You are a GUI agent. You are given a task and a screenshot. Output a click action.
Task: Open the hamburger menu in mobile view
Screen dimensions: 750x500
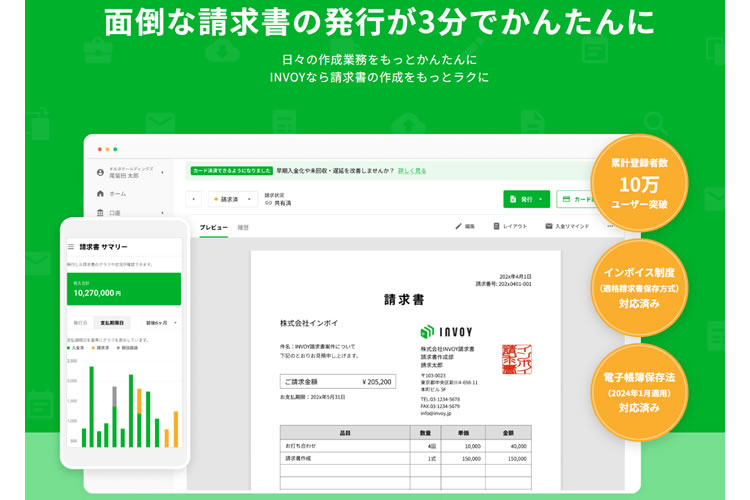70,246
